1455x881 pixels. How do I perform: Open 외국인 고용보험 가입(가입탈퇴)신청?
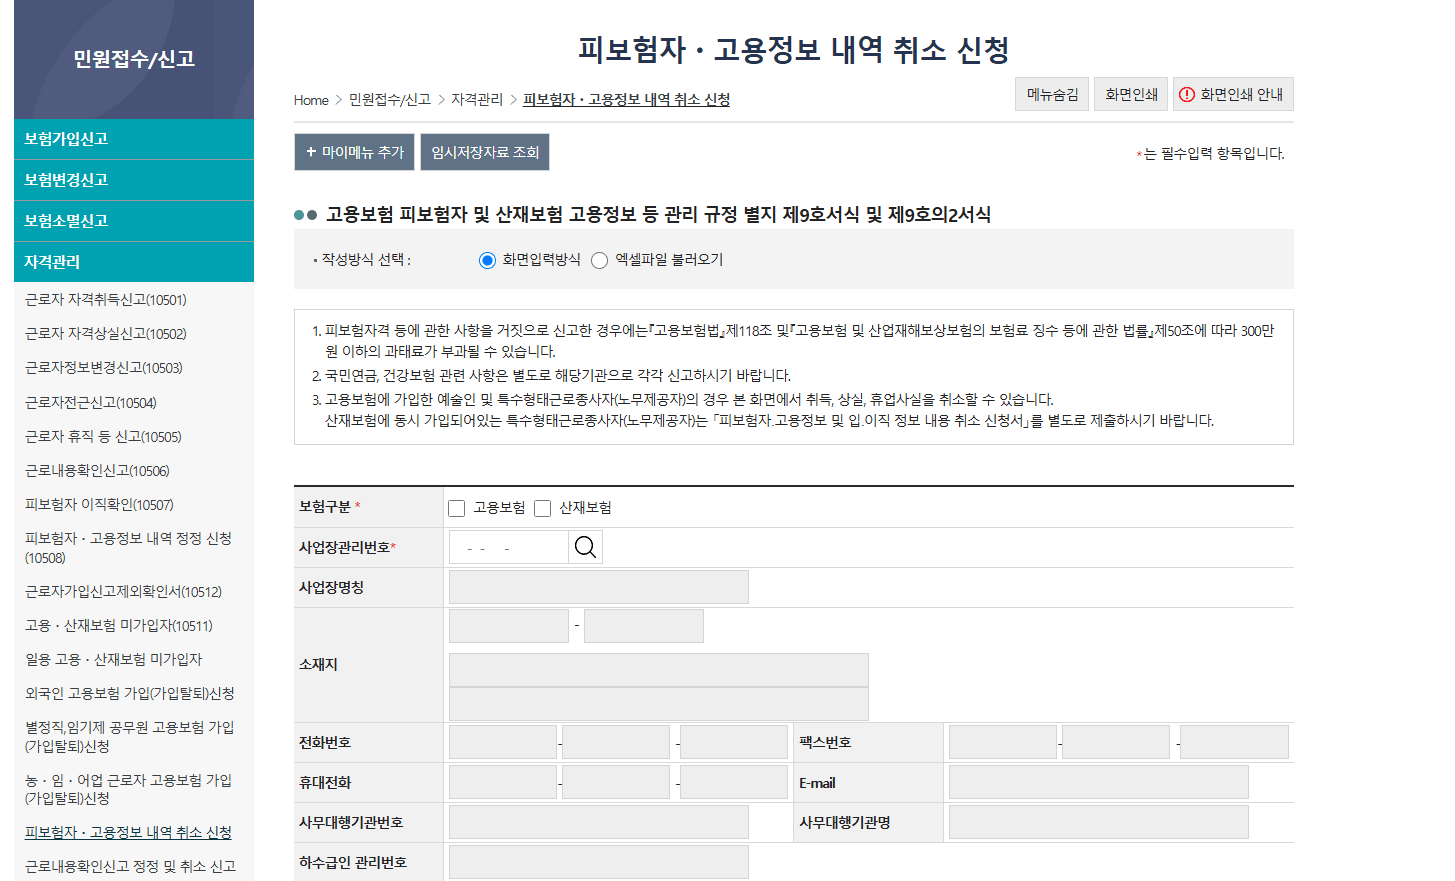click(x=129, y=694)
